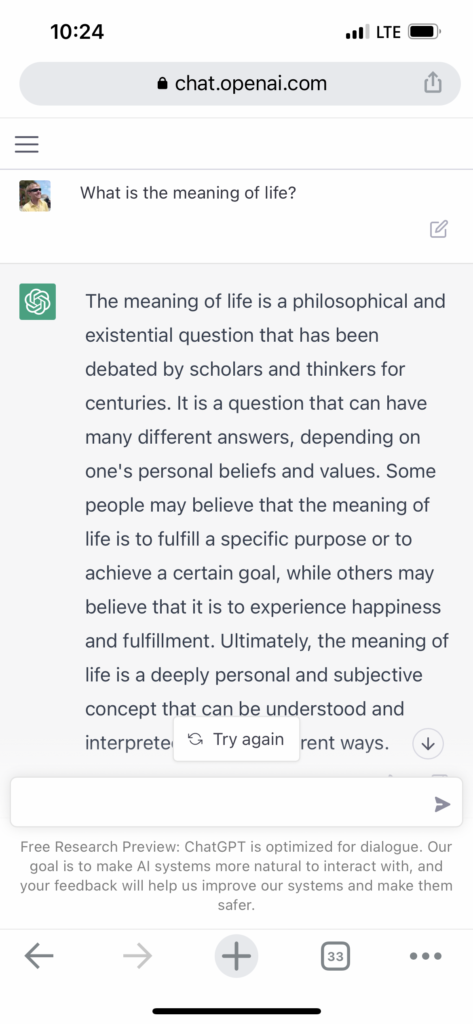Tap the user profile photo thumbnail
Screen dimensions: 473x1024
tap(35, 196)
